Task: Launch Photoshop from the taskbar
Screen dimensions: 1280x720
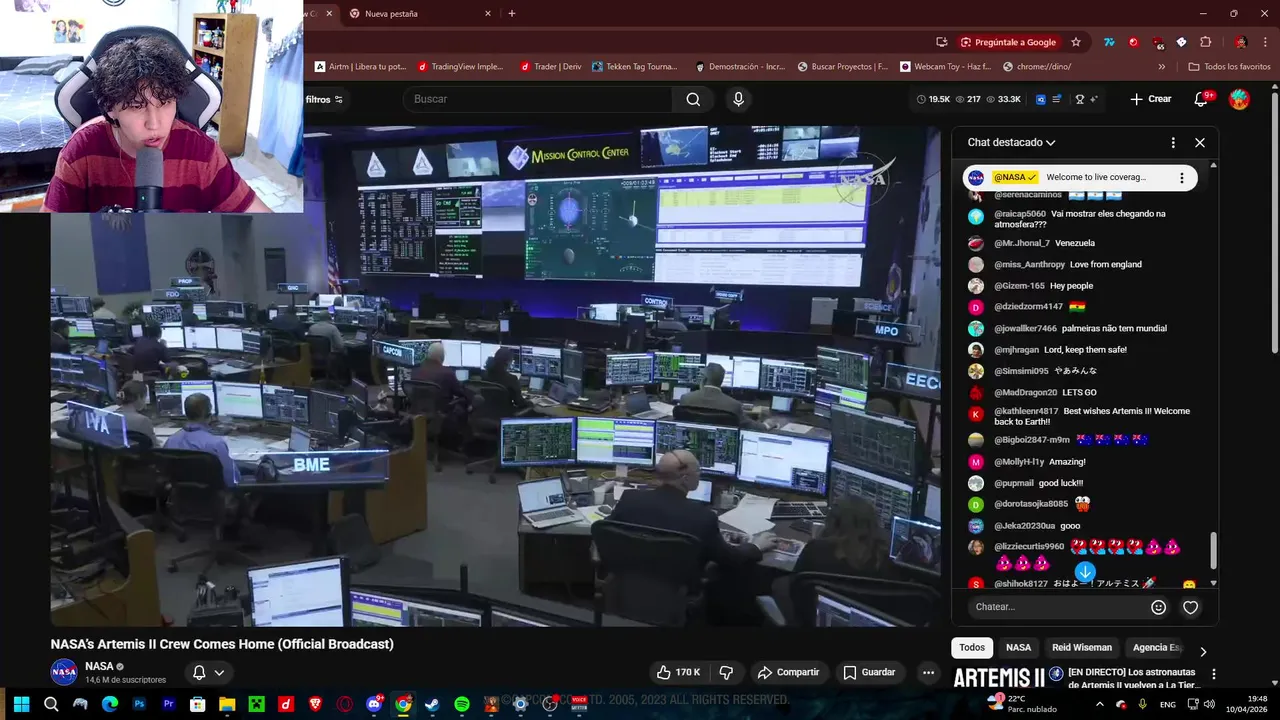Action: pyautogui.click(x=139, y=704)
